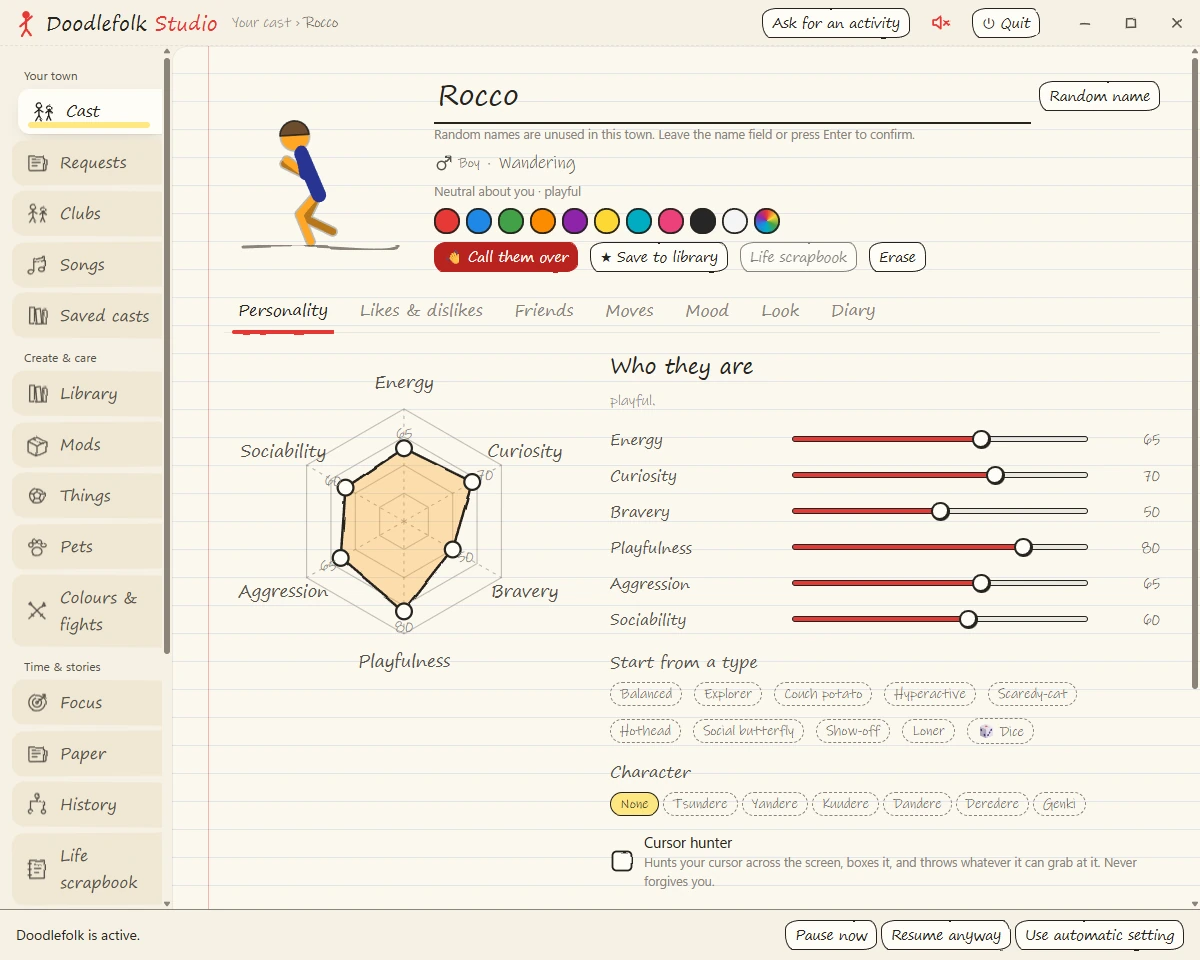Choose the Couch potato starting type

coord(823,694)
